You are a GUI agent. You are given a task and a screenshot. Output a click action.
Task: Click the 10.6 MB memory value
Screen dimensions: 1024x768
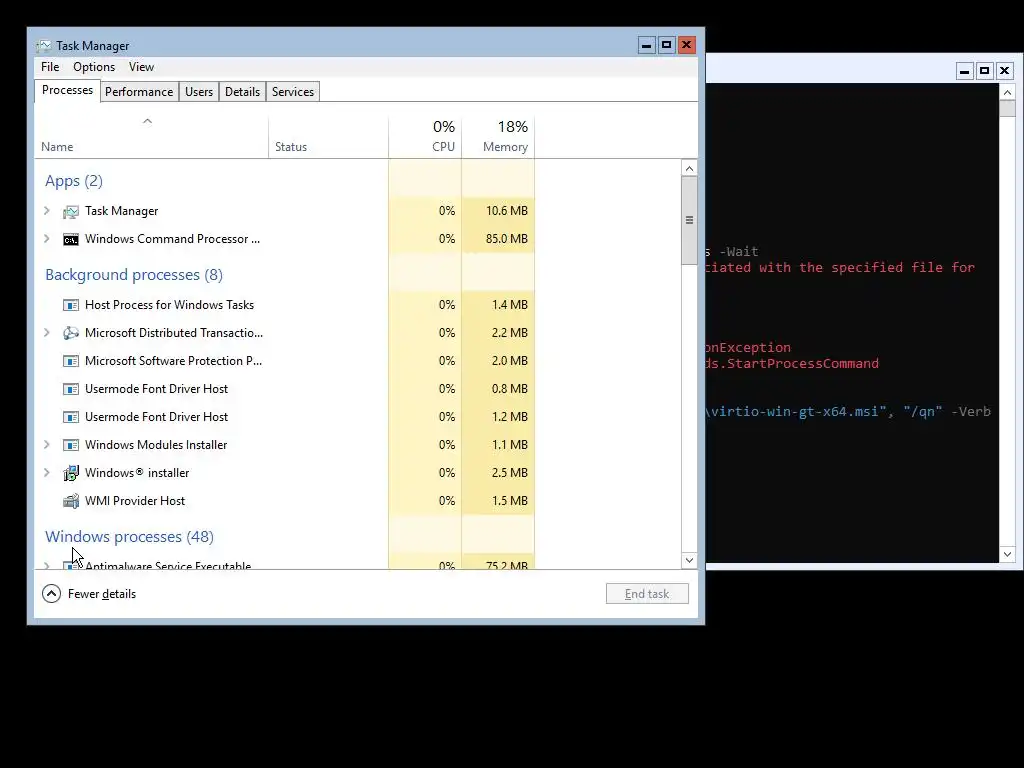[x=507, y=211]
